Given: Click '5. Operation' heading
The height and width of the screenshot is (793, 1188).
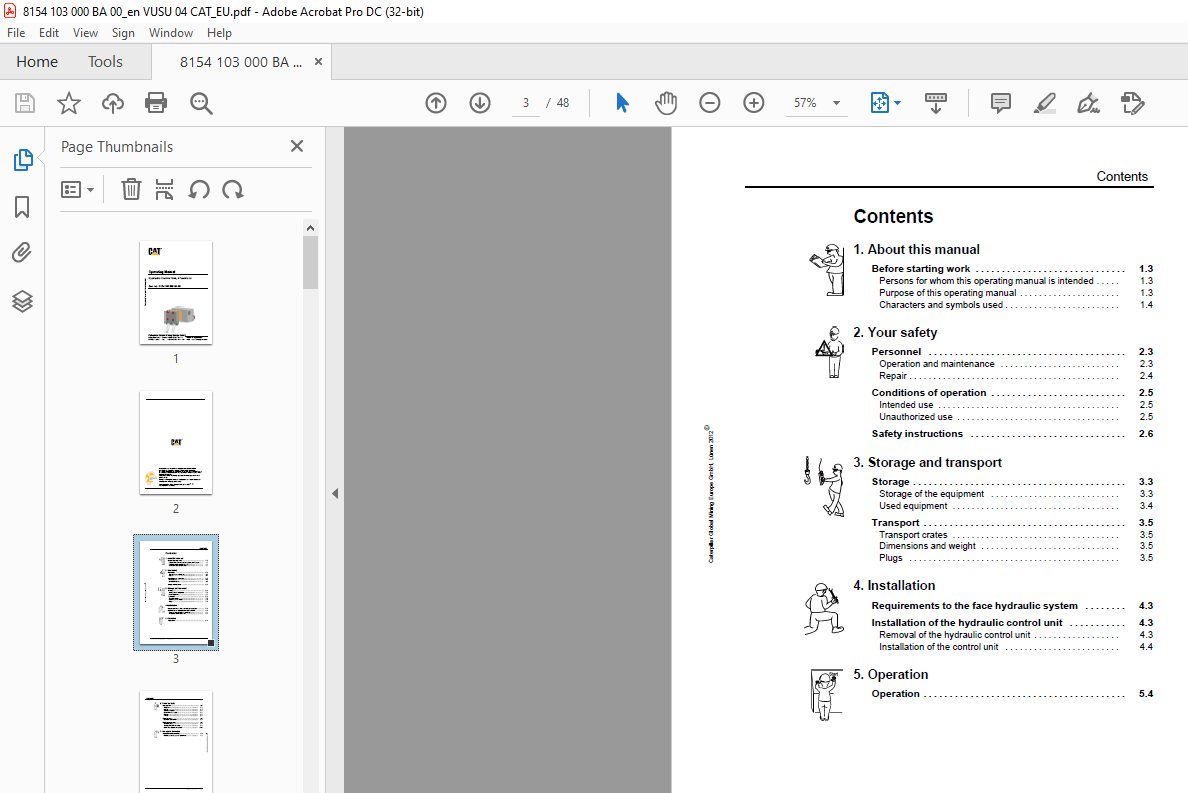Looking at the screenshot, I should pos(890,674).
